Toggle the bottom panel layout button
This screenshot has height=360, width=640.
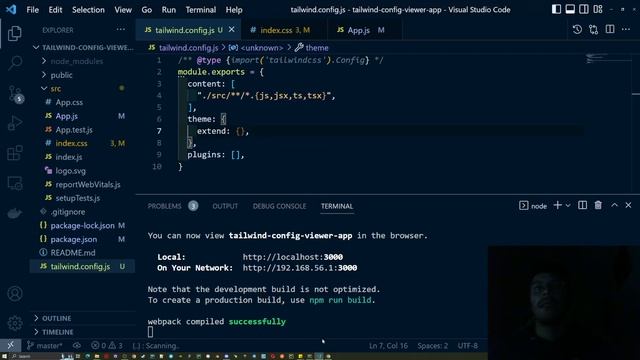pos(570,9)
